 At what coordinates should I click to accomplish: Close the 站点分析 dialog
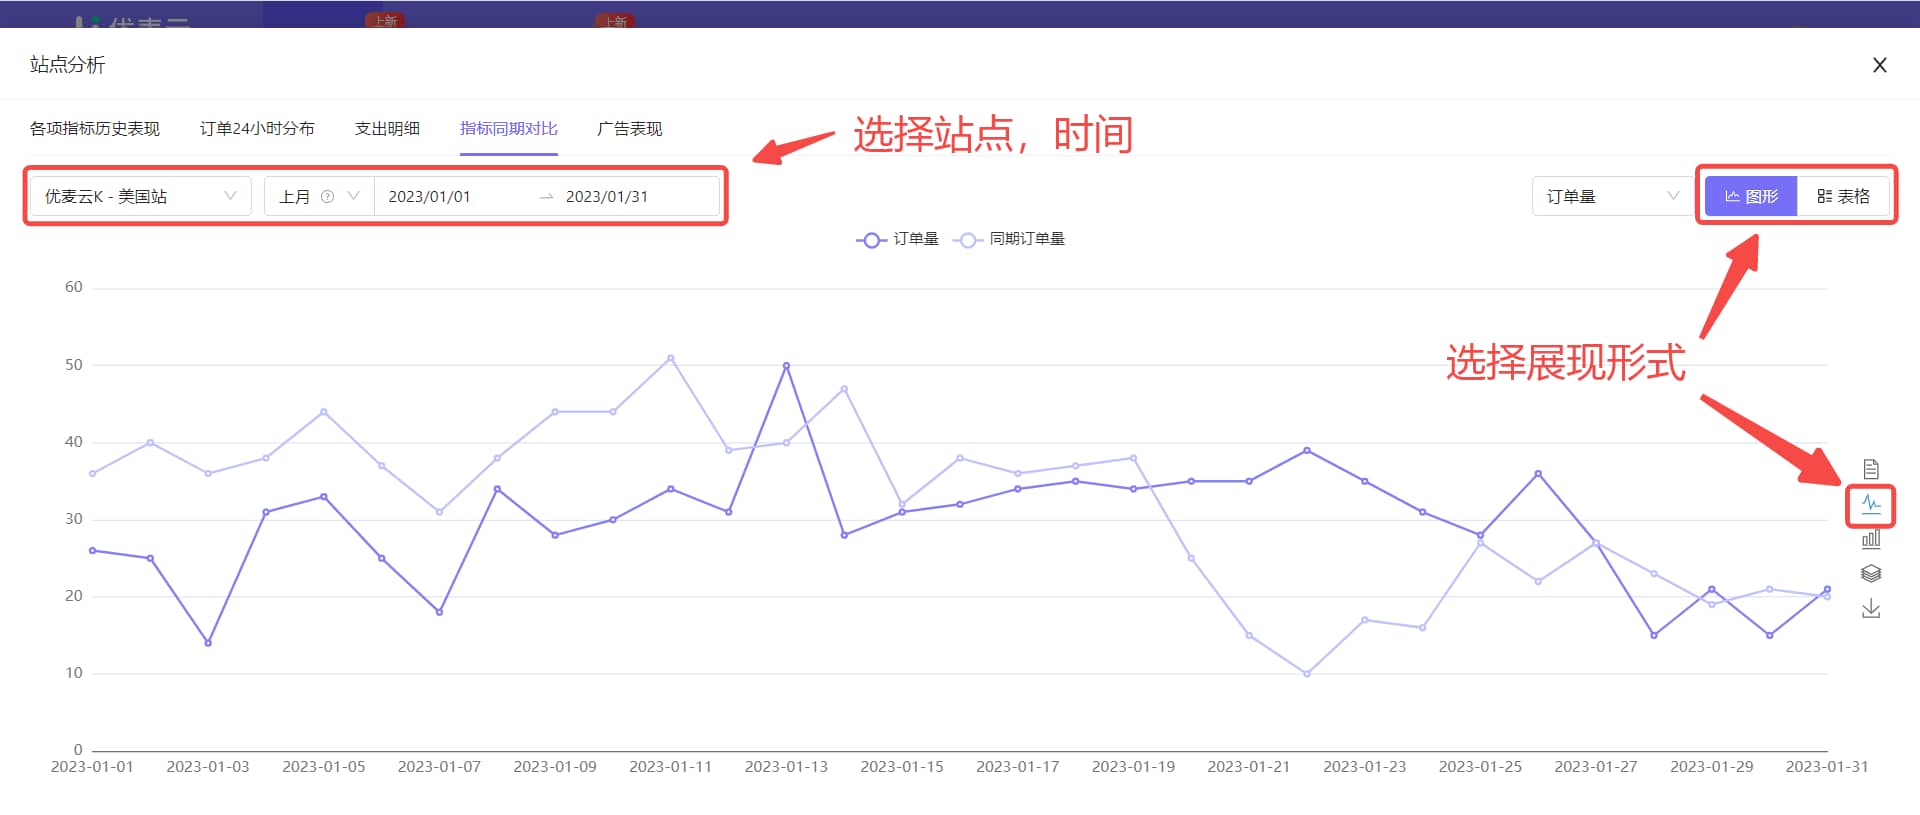point(1880,65)
